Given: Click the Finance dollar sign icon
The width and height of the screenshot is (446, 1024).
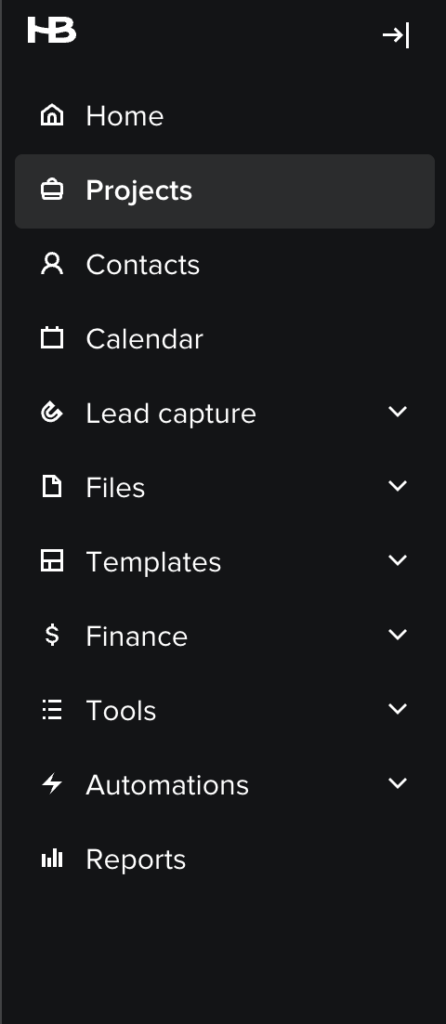Looking at the screenshot, I should pos(52,635).
